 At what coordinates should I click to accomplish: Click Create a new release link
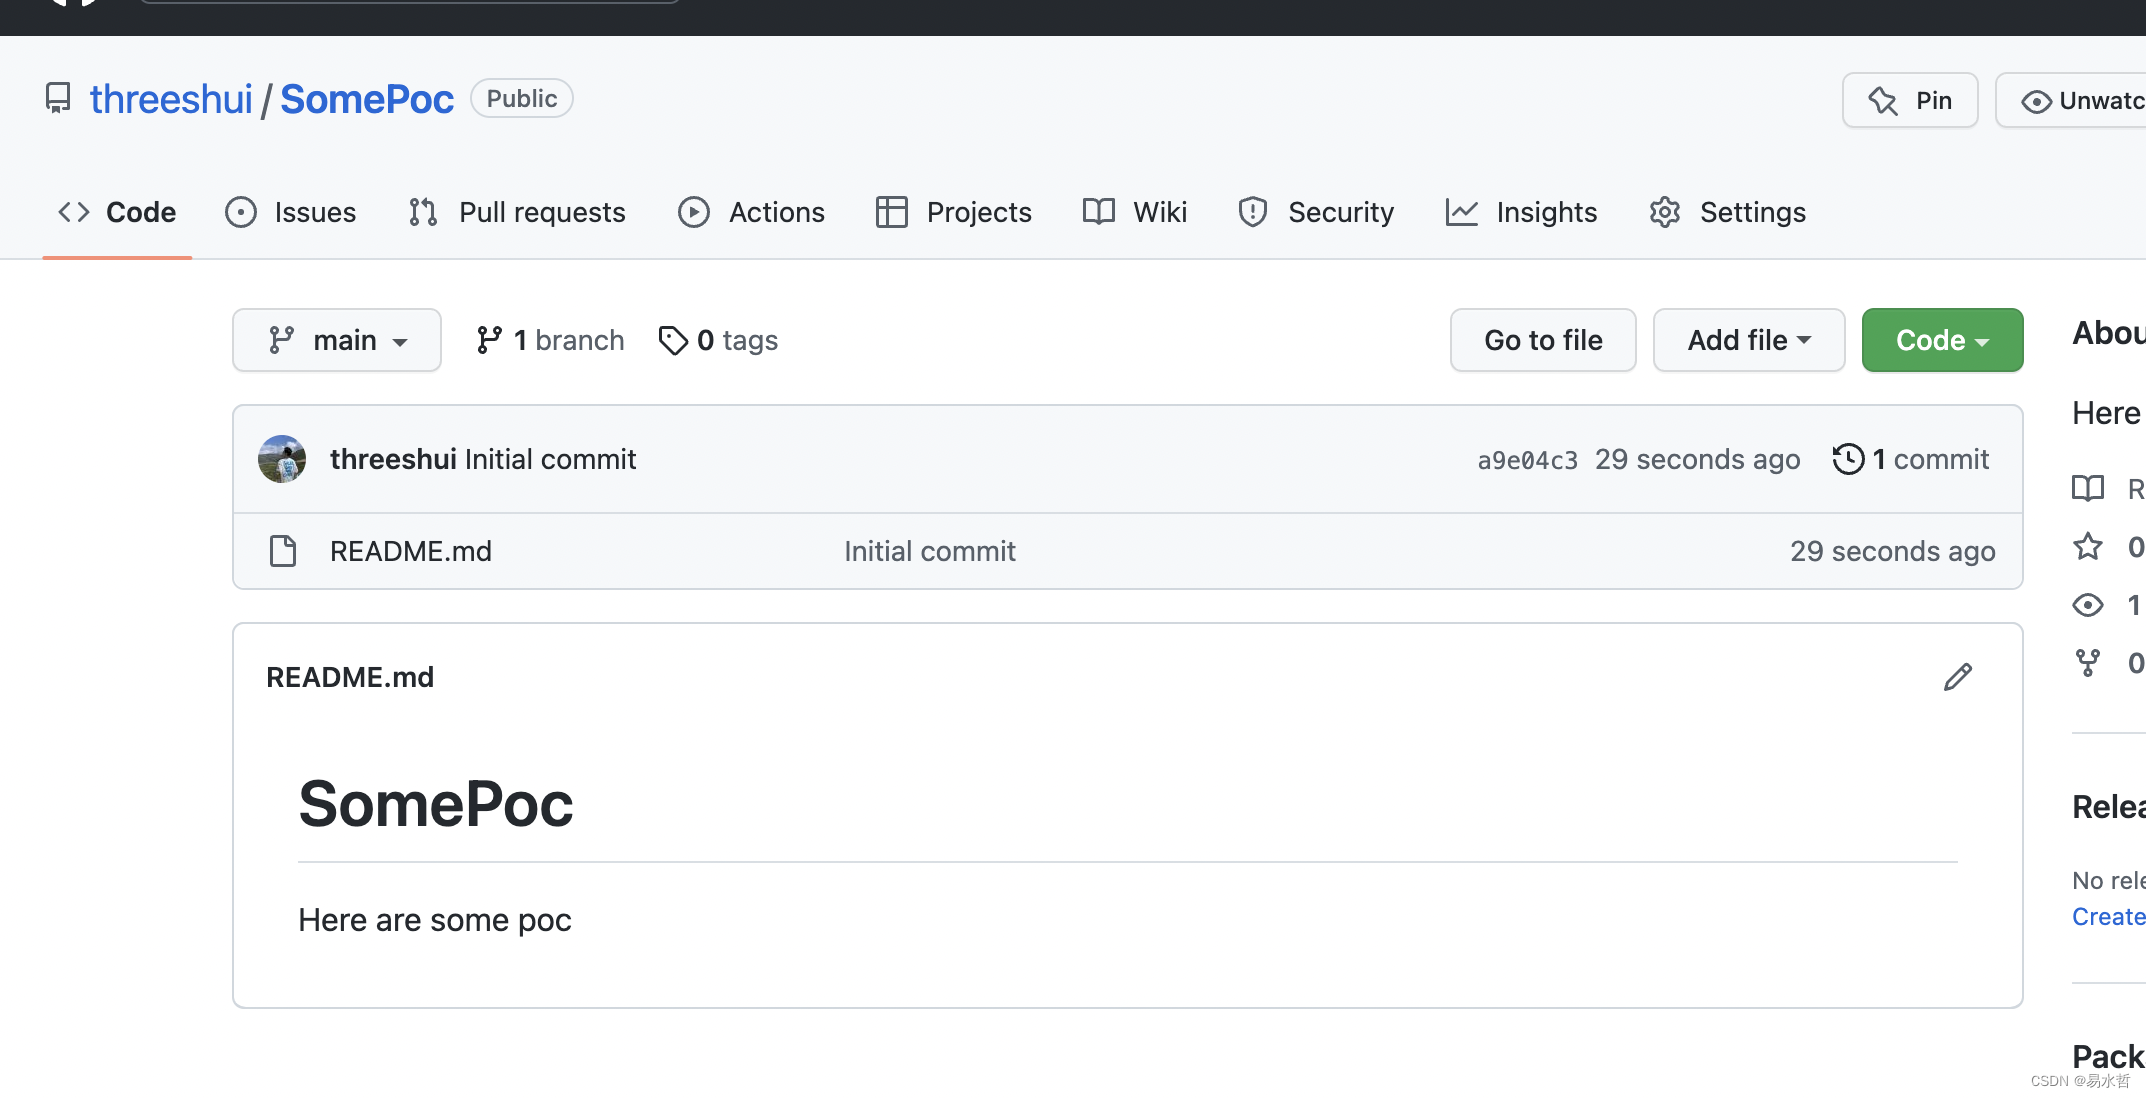click(2109, 916)
